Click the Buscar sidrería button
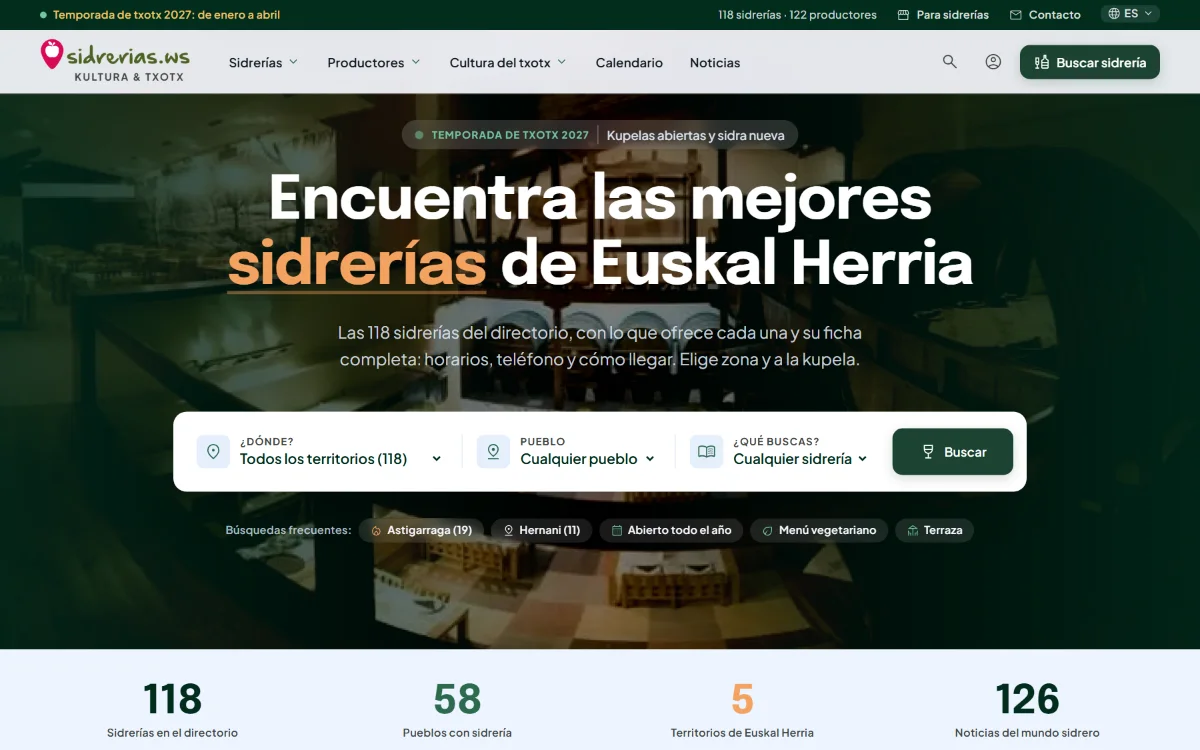The height and width of the screenshot is (750, 1200). [x=1090, y=62]
